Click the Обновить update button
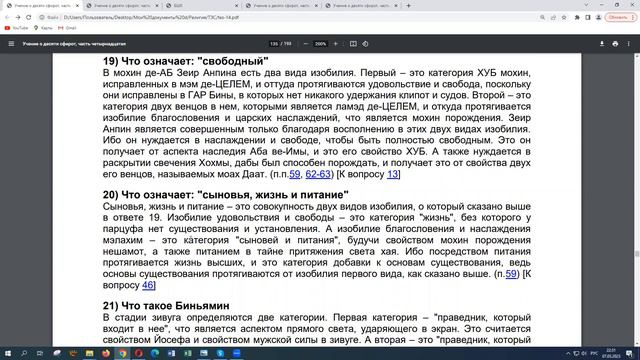This screenshot has height=360, width=640. tap(620, 18)
